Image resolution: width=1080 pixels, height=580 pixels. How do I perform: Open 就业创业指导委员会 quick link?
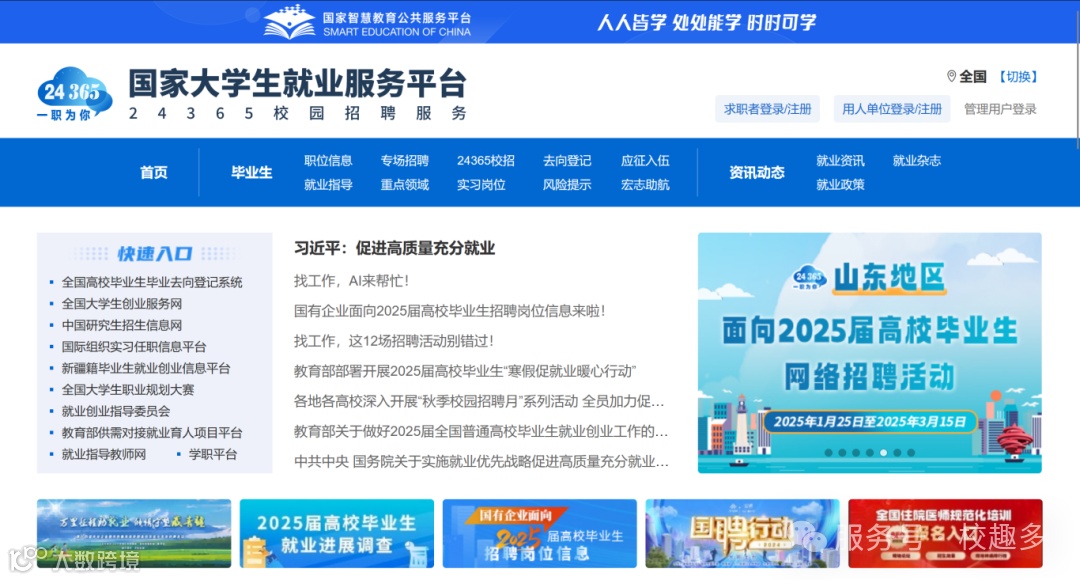(x=116, y=411)
